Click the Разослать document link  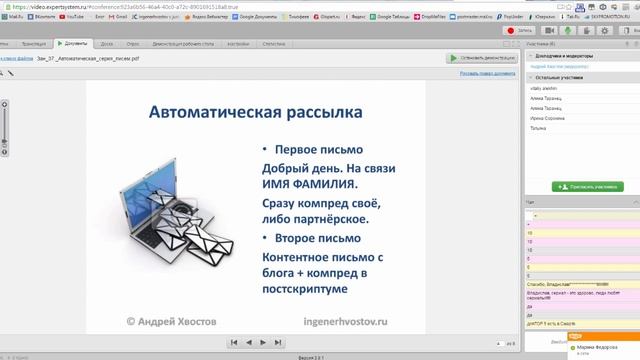point(487,73)
